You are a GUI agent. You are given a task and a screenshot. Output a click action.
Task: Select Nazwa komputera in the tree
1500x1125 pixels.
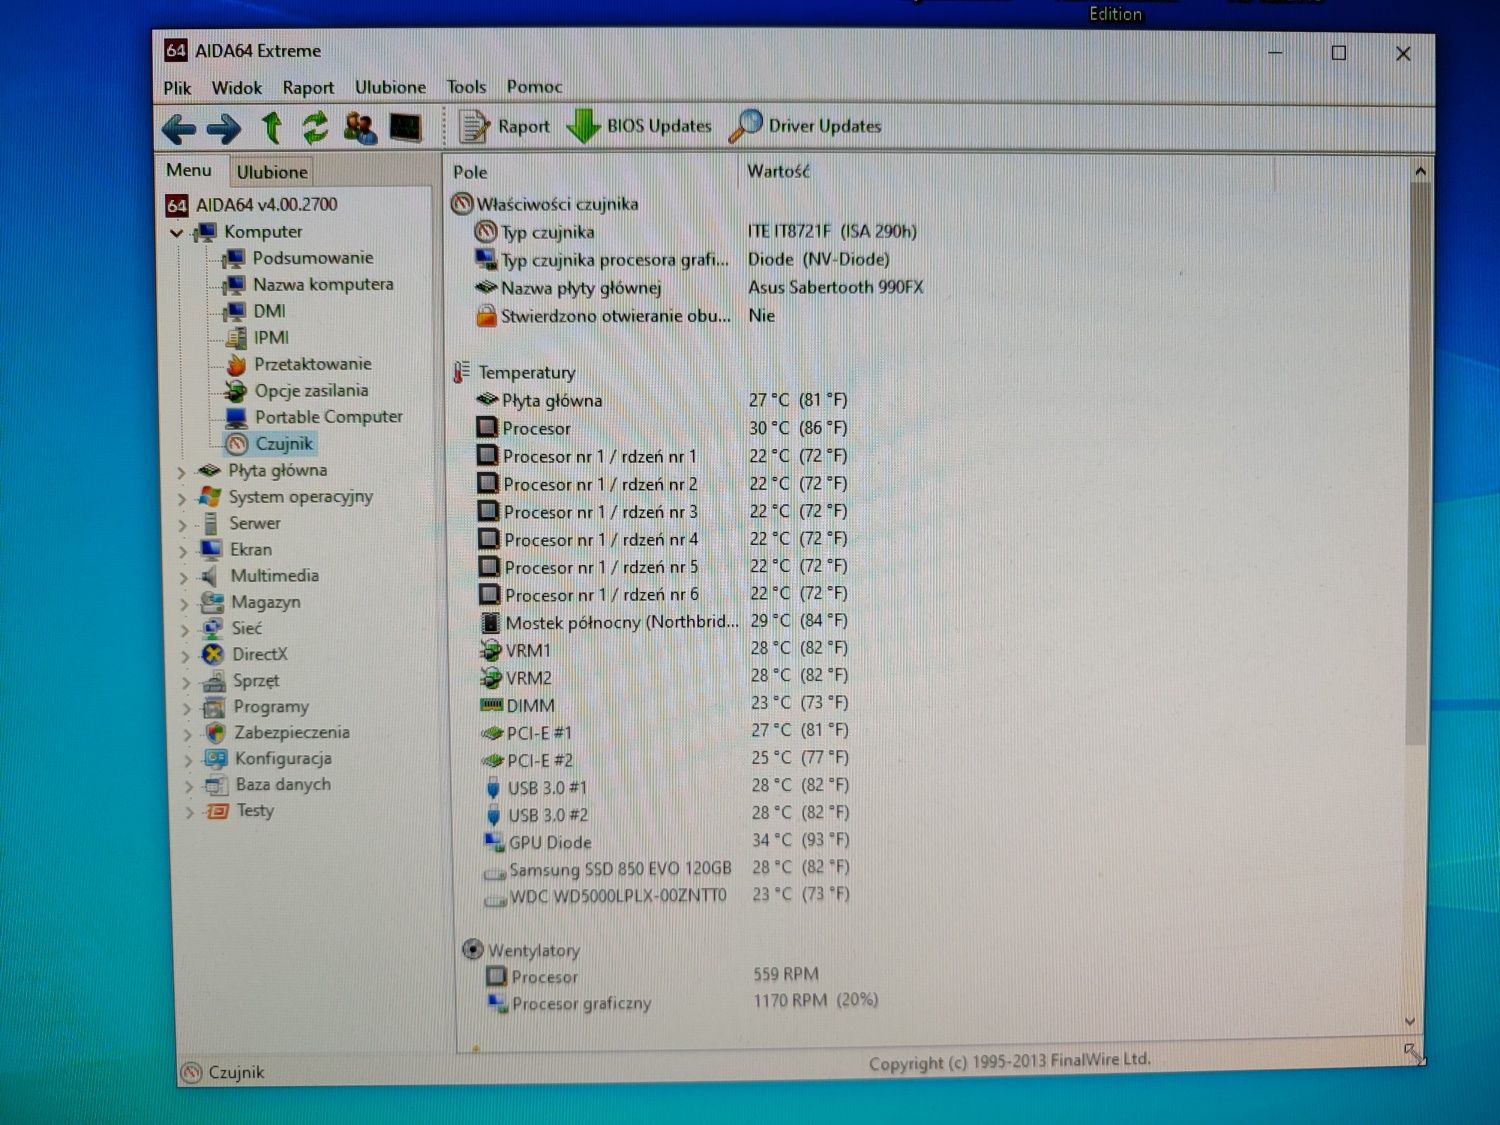[x=309, y=285]
